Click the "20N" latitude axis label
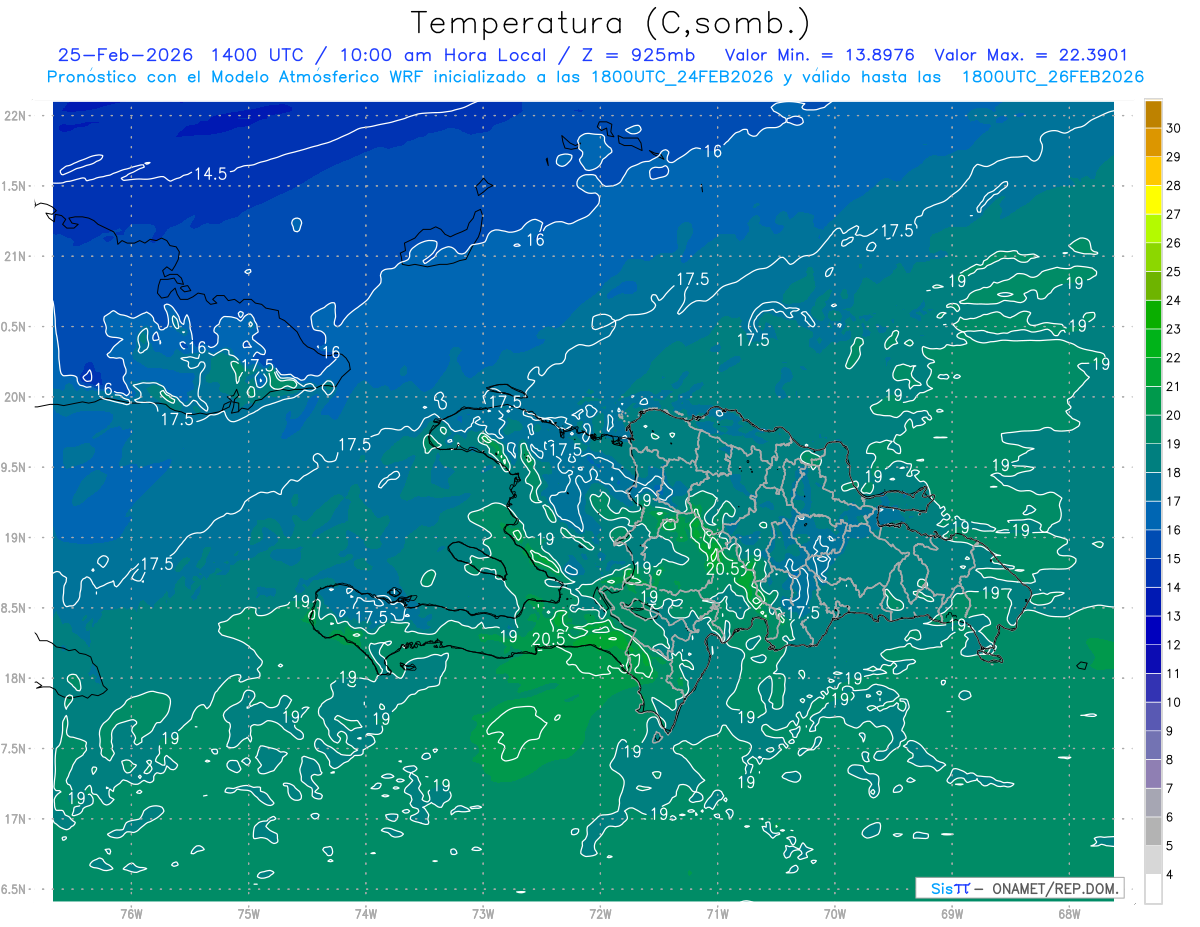The image size is (1200, 927). [x=14, y=397]
